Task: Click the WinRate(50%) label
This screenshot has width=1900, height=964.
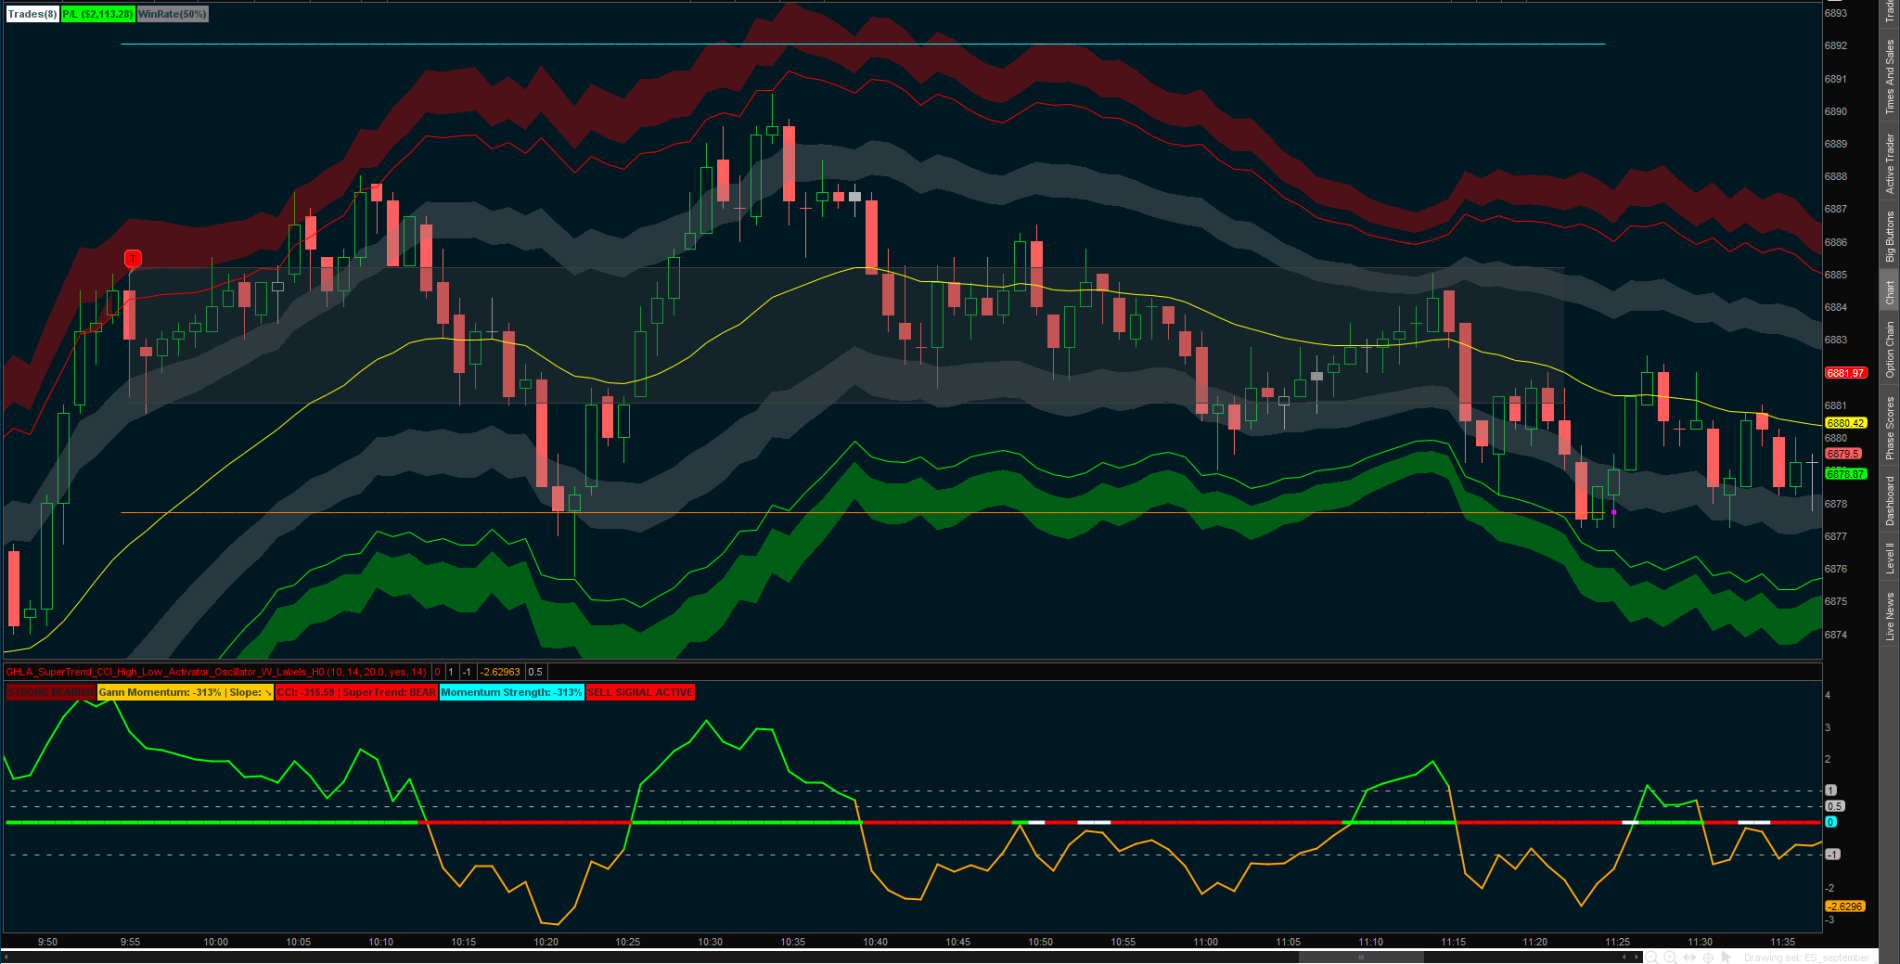Action: (x=172, y=14)
